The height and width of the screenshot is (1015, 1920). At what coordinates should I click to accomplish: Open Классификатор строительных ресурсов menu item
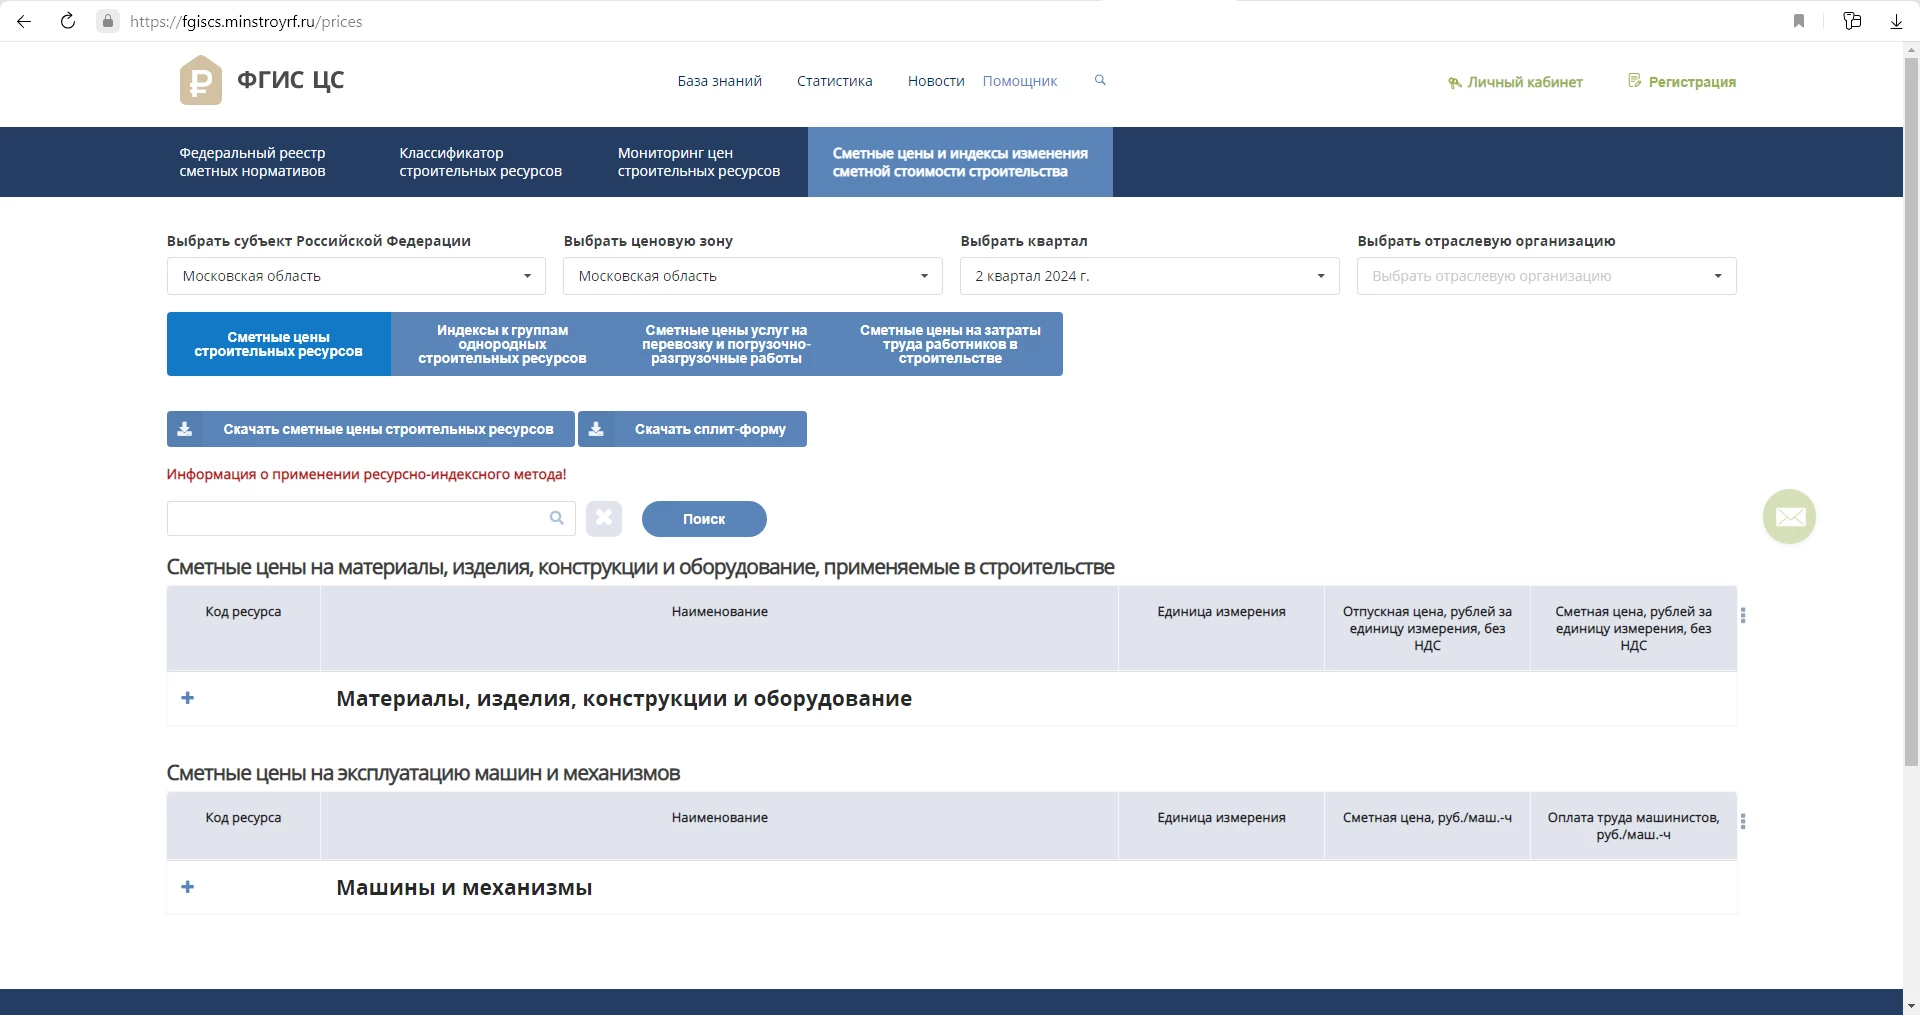point(480,162)
